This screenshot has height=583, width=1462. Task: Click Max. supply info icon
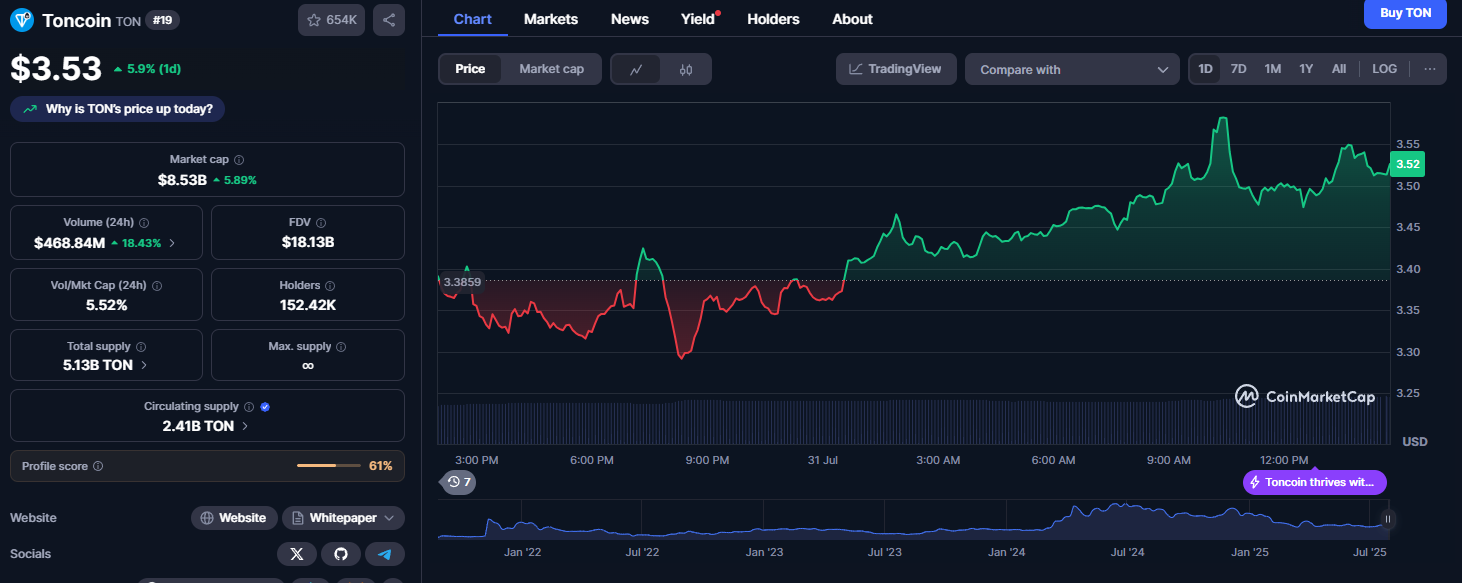[341, 347]
